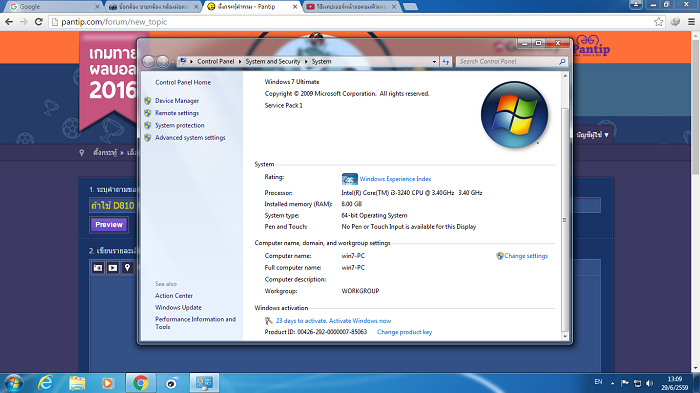Image resolution: width=700 pixels, height=393 pixels.
Task: Close the Google browser tab
Action: point(97,7)
